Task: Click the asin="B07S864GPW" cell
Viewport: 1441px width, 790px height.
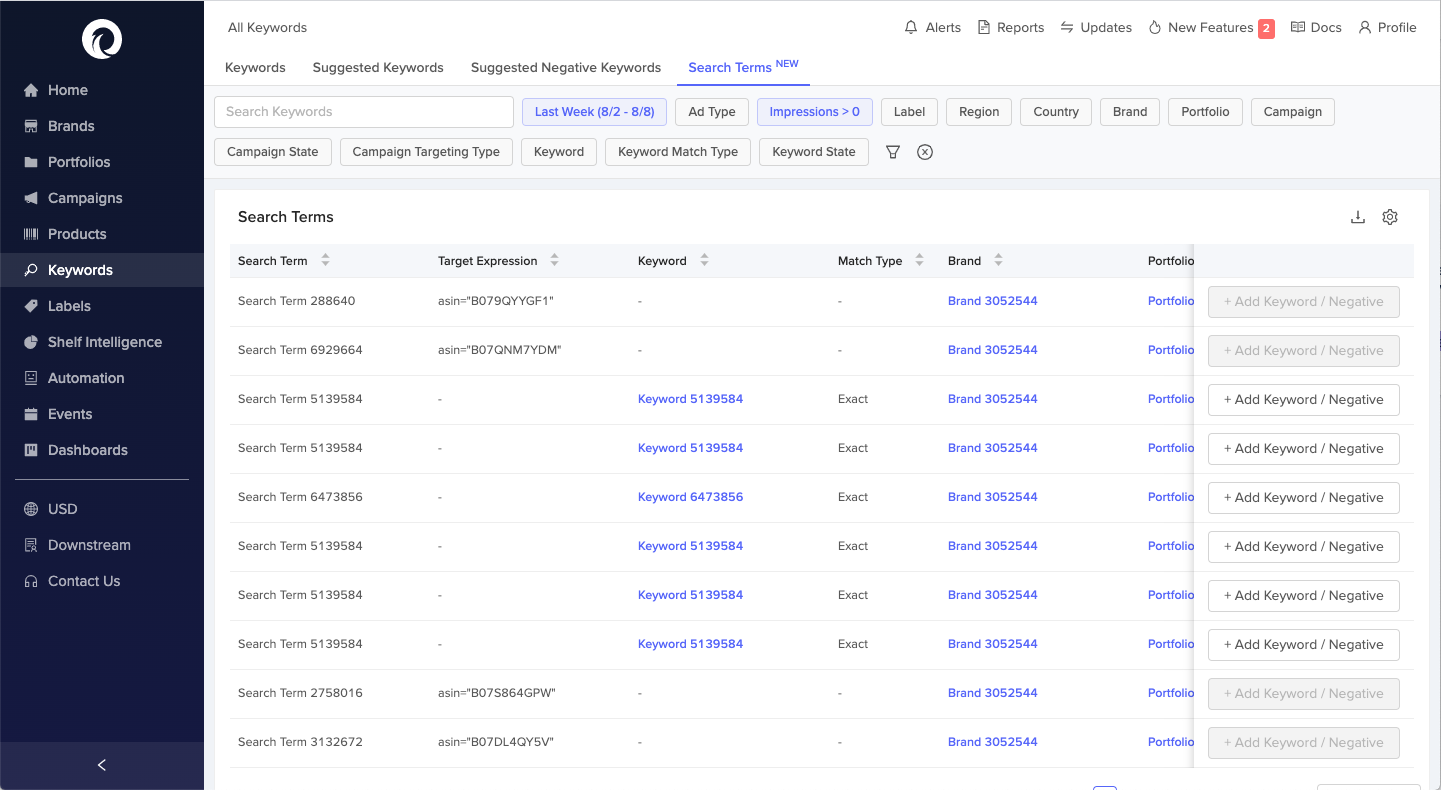Action: [x=496, y=693]
